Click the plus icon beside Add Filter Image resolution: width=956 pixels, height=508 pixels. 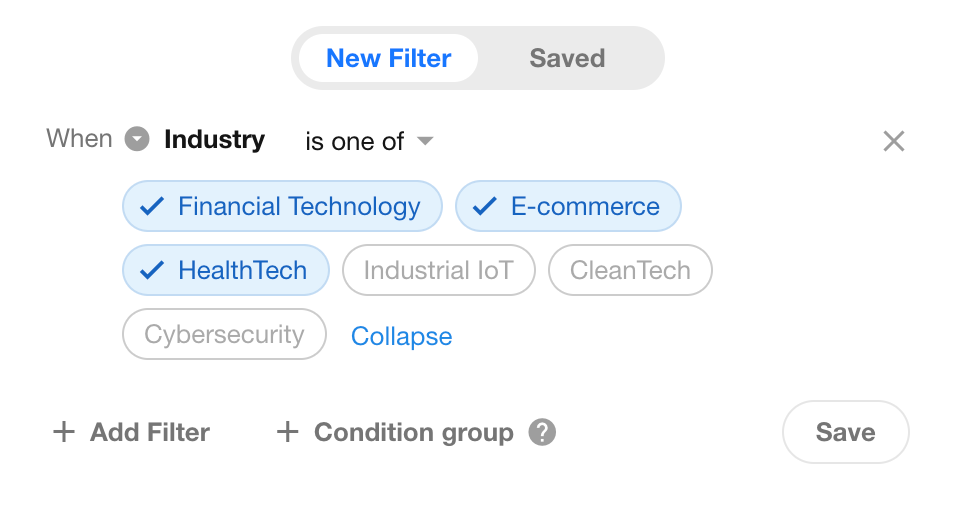pyautogui.click(x=64, y=432)
